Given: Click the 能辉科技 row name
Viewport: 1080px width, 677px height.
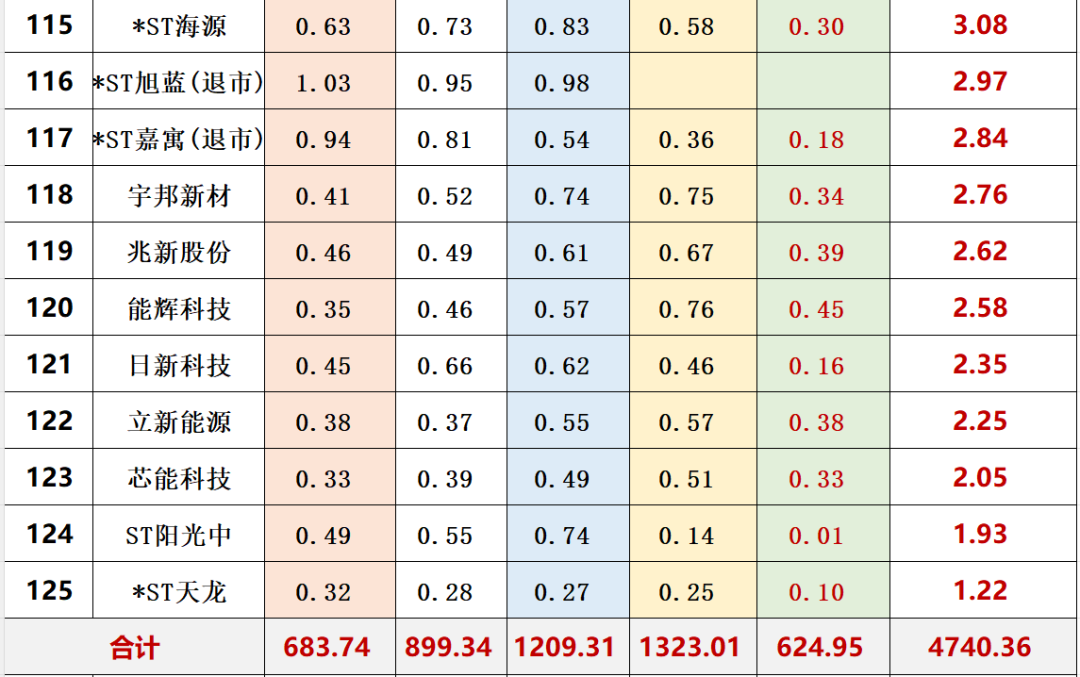Looking at the screenshot, I should pyautogui.click(x=179, y=309).
